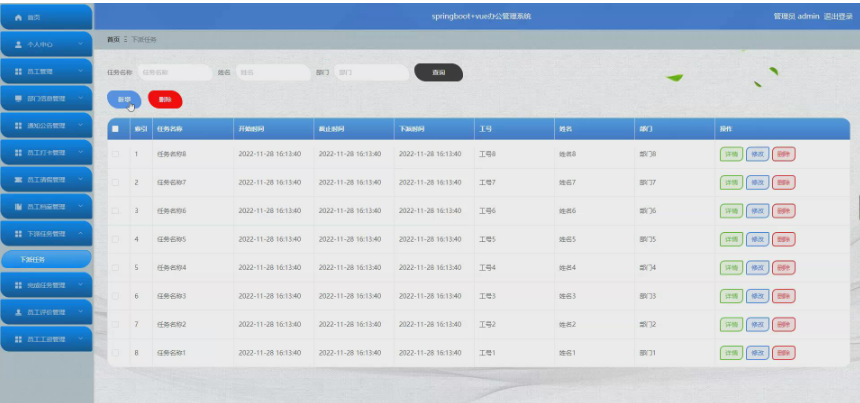Click 修改 for row 任务名称4
The width and height of the screenshot is (860, 403).
point(757,268)
